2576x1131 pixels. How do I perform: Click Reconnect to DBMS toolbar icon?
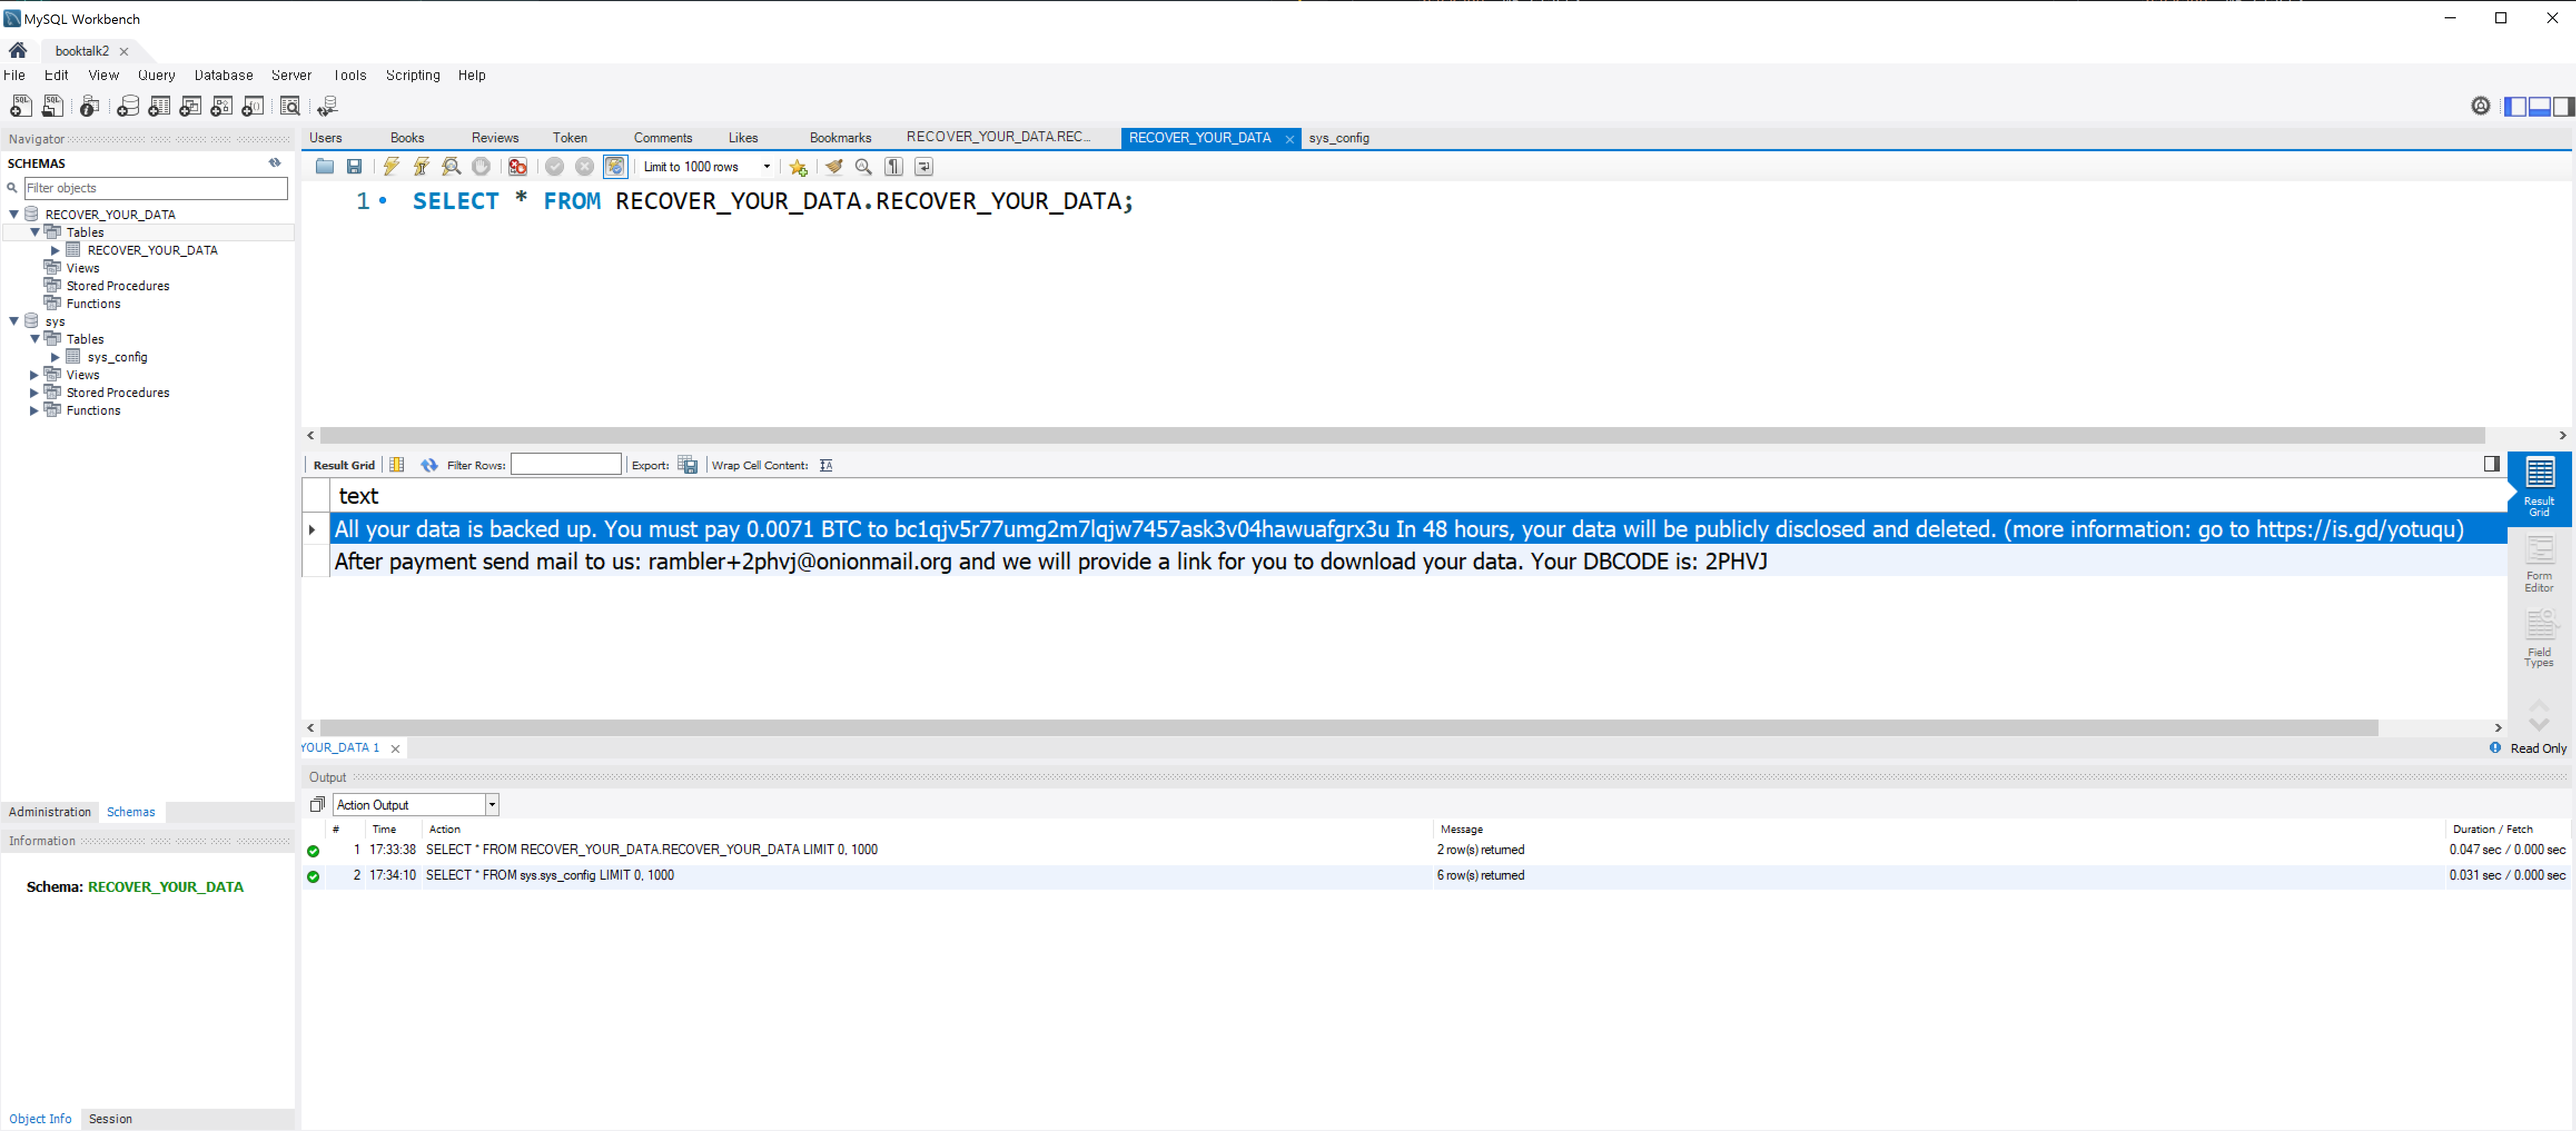pos(327,106)
